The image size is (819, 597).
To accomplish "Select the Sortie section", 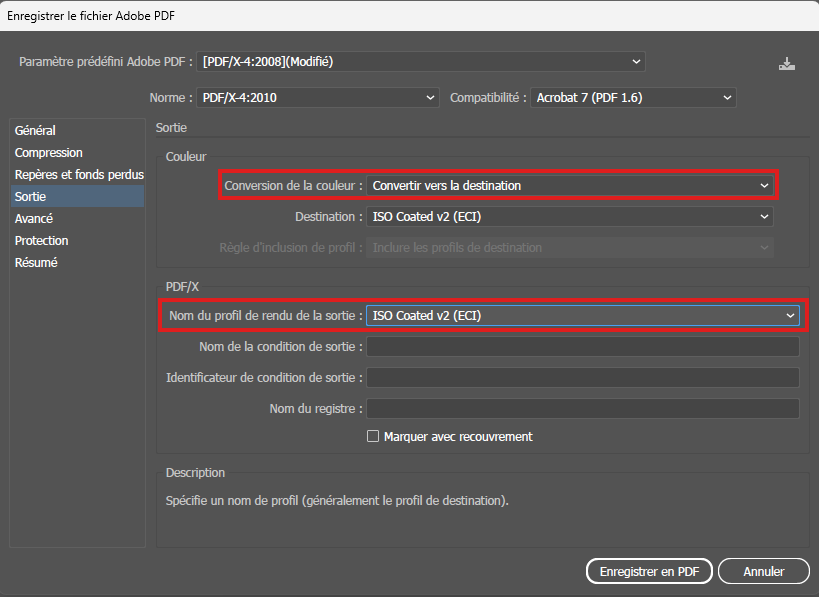I will click(31, 197).
